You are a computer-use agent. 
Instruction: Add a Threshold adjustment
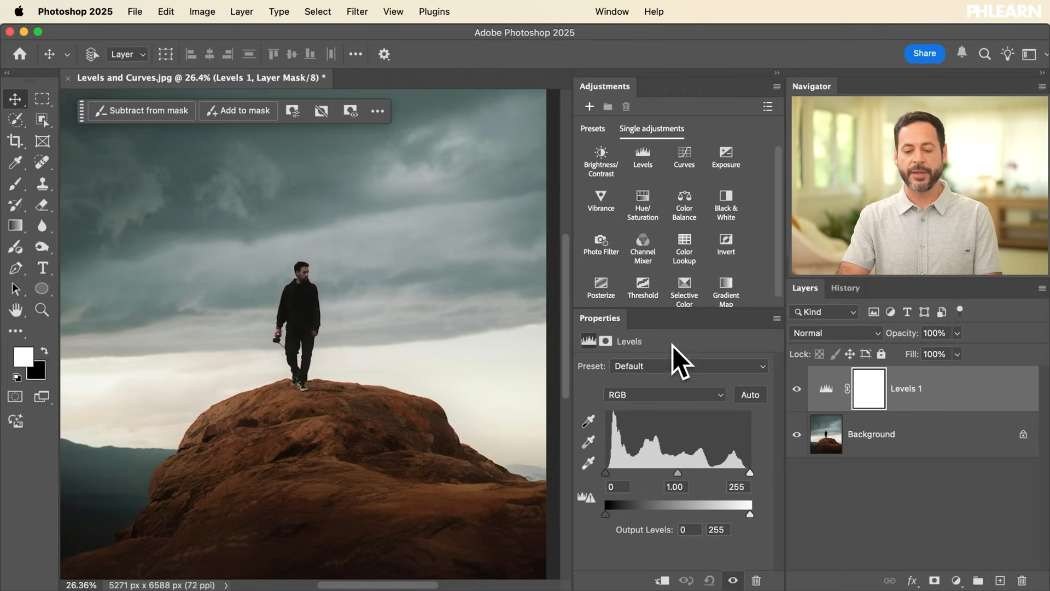pyautogui.click(x=642, y=288)
